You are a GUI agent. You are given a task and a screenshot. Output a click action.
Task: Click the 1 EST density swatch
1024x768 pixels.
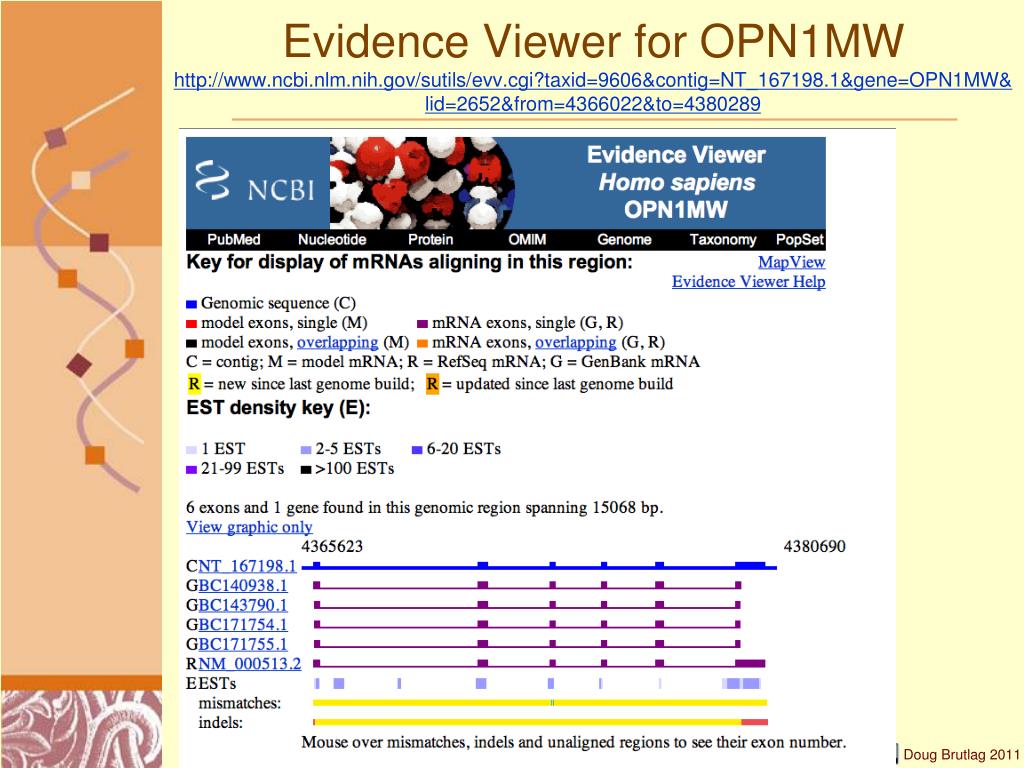click(x=191, y=450)
